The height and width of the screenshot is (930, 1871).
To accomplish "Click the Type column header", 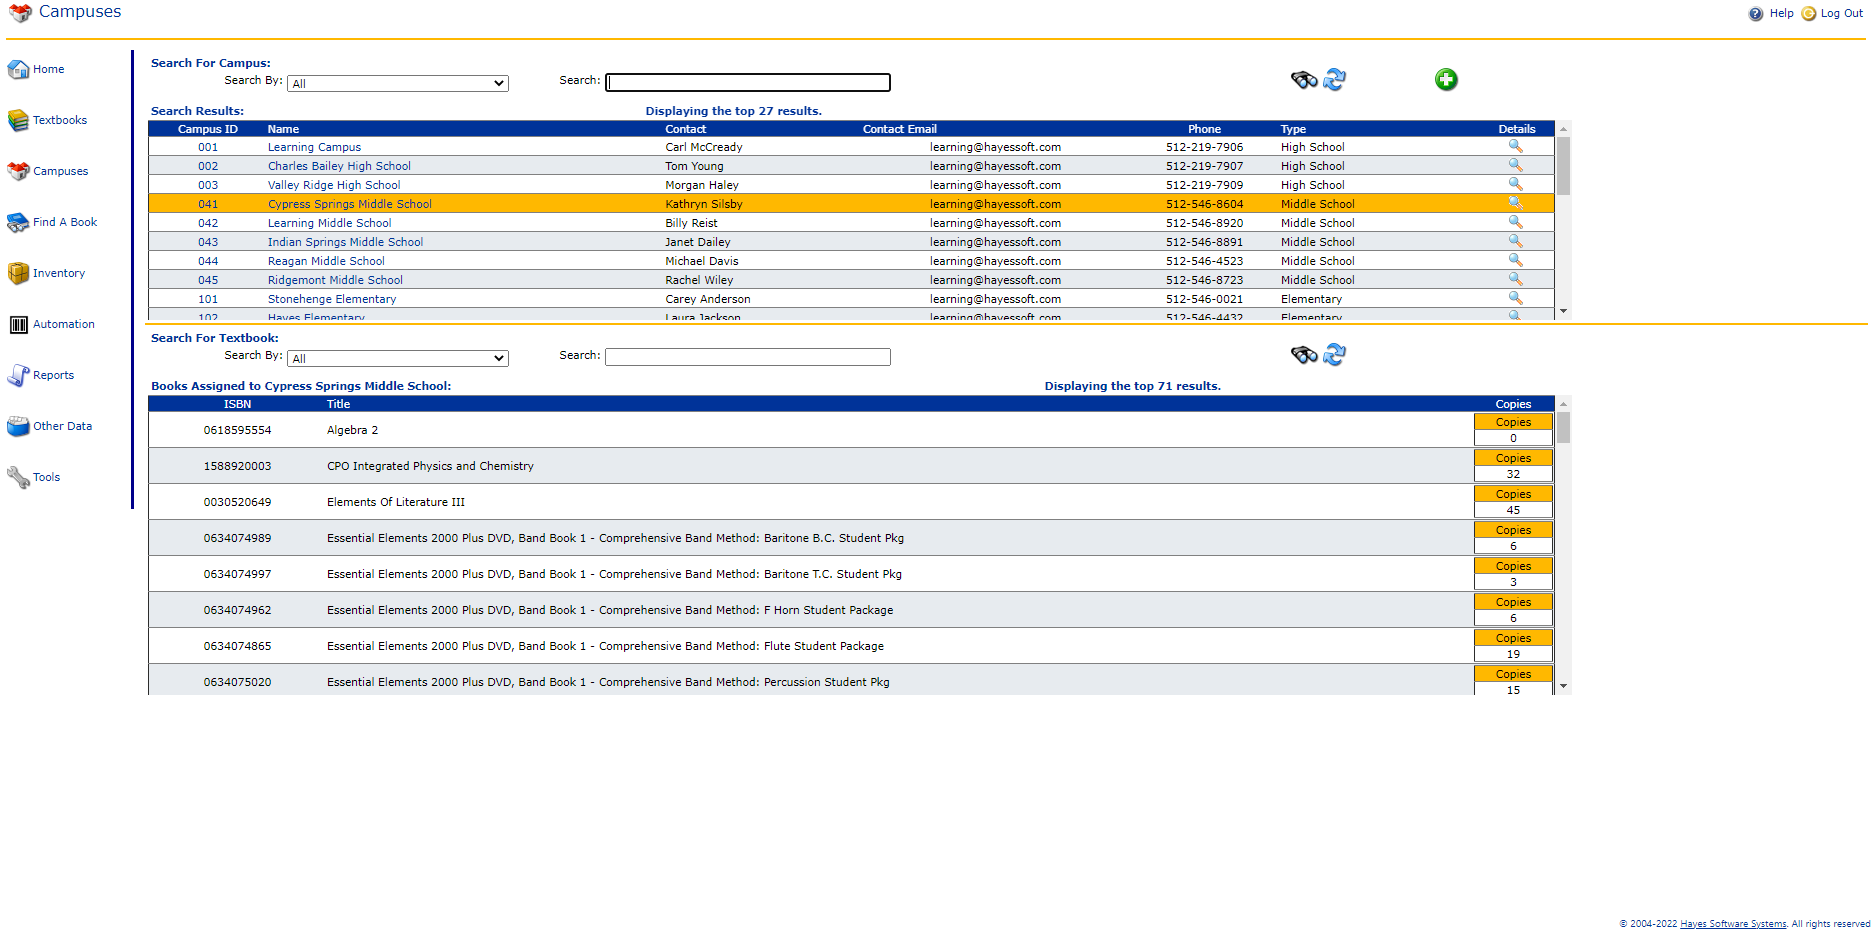I will [1293, 129].
